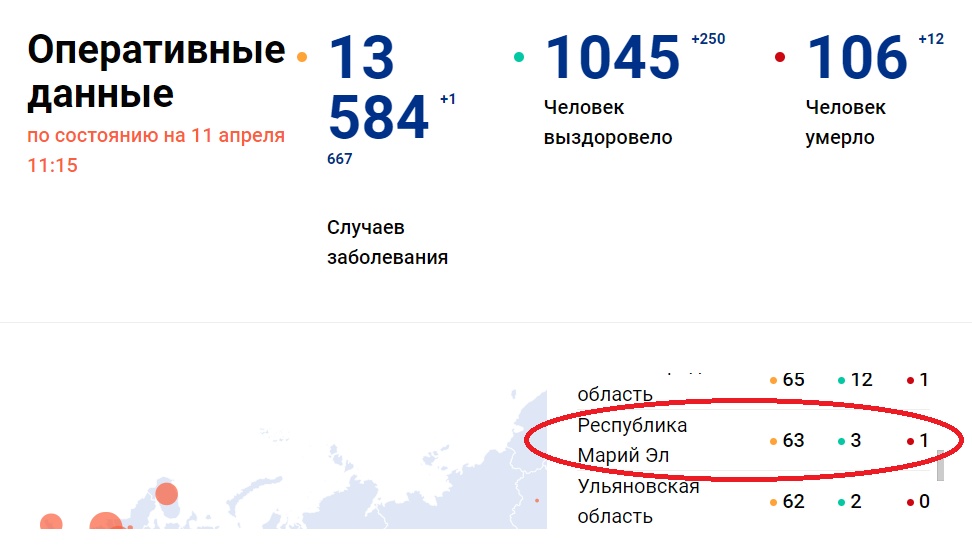Click the Оперативные данные heading

(156, 71)
